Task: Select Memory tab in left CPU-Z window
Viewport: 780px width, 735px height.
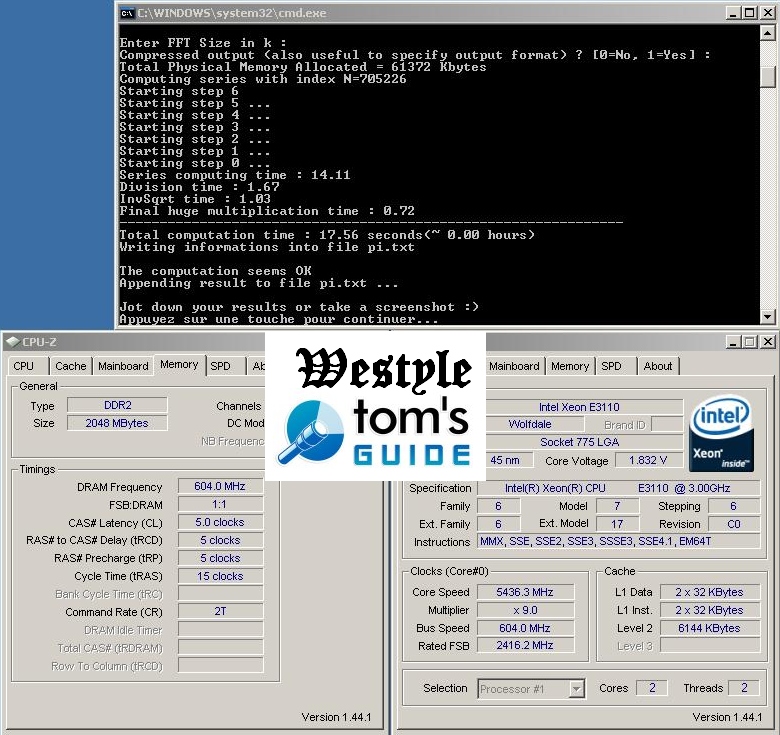Action: point(179,365)
